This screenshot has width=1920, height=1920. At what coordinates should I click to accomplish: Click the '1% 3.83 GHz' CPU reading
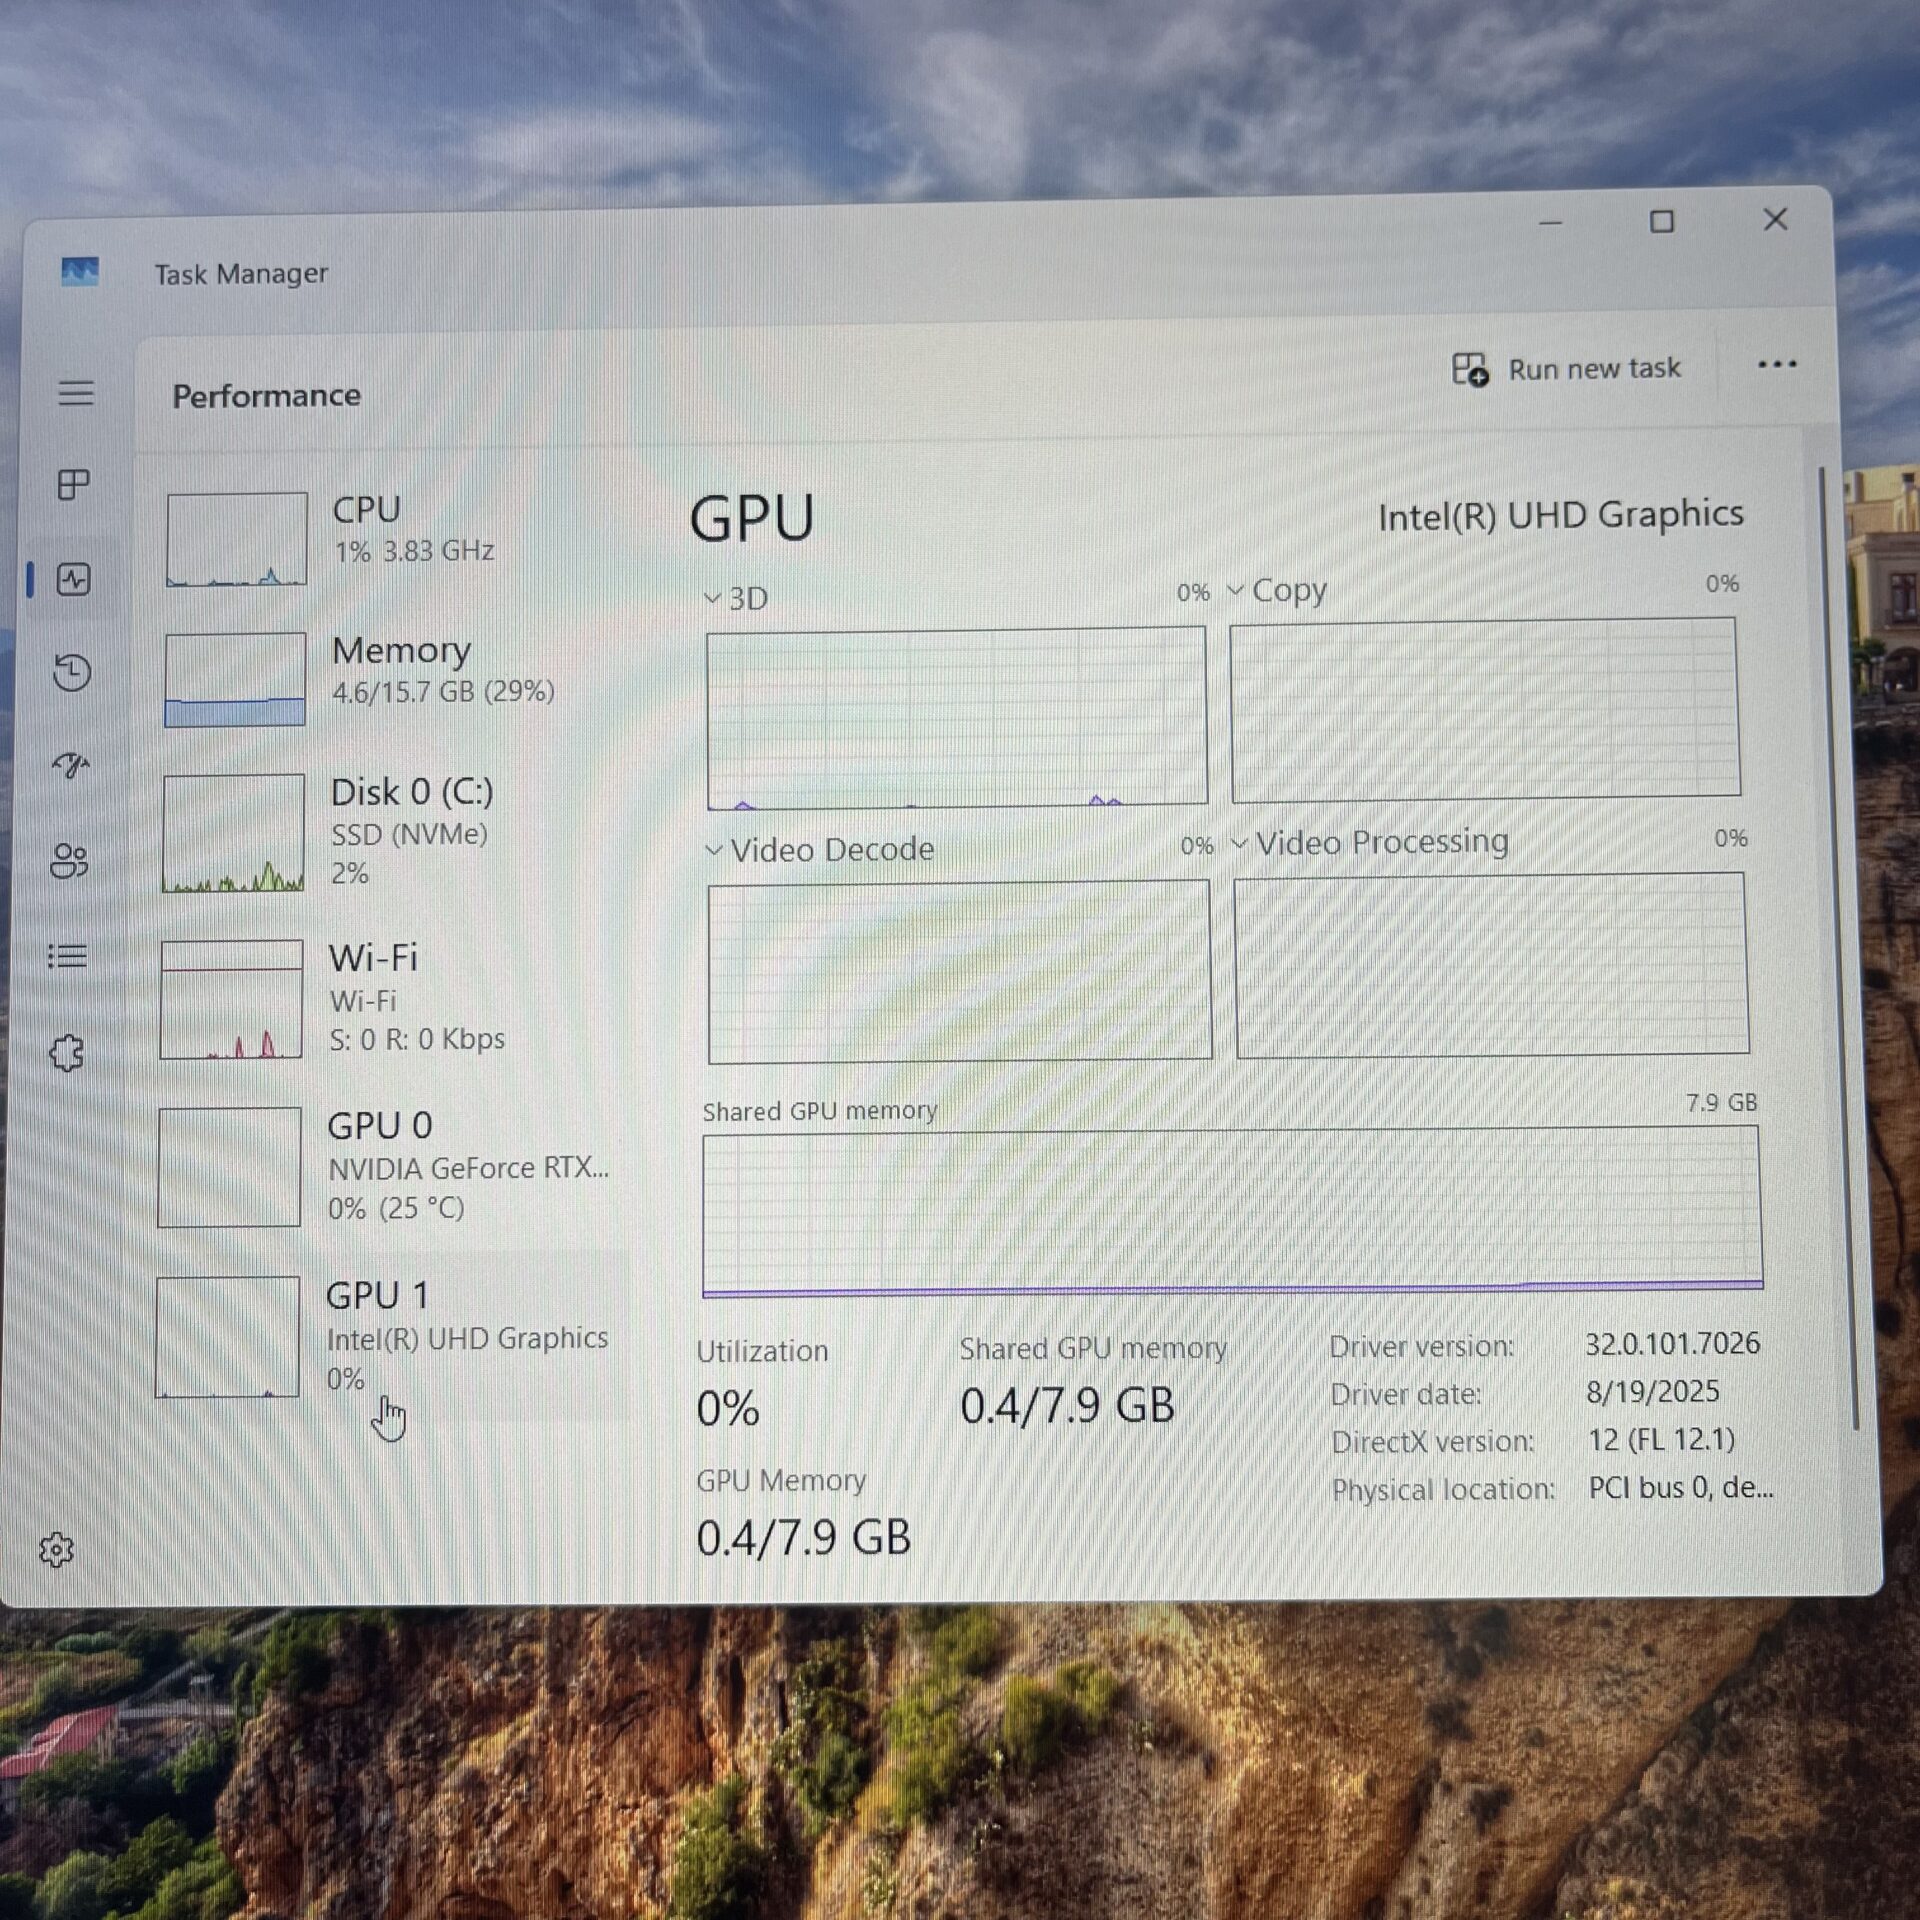tap(414, 551)
